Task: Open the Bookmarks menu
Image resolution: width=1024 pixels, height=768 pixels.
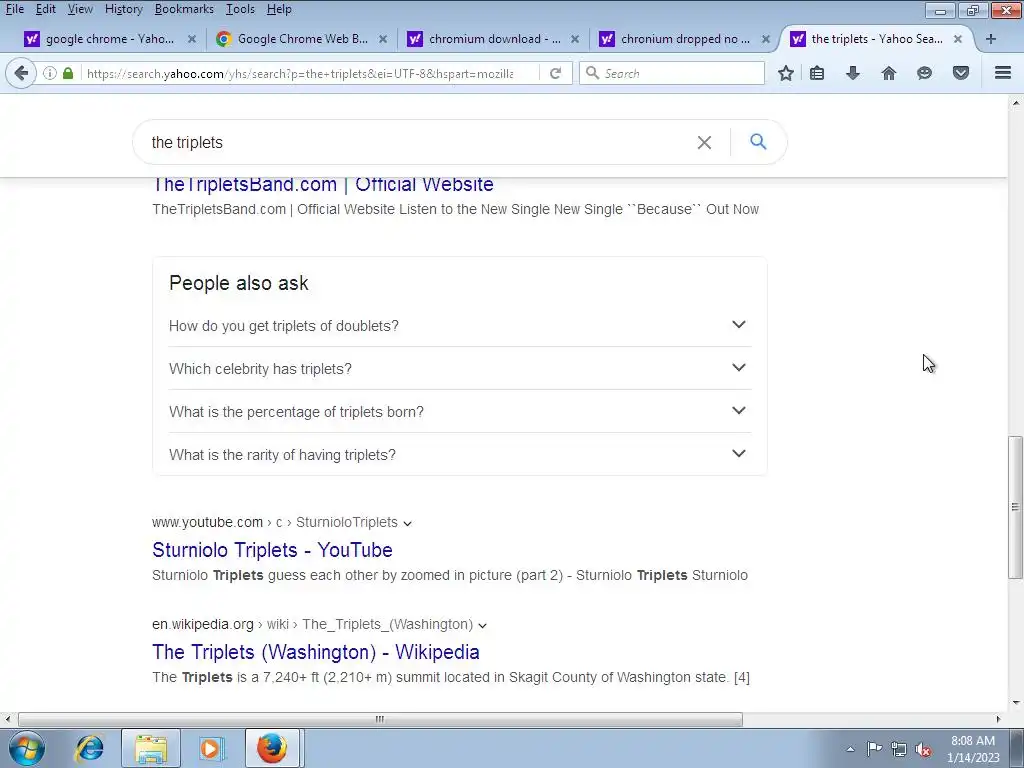Action: point(184,9)
